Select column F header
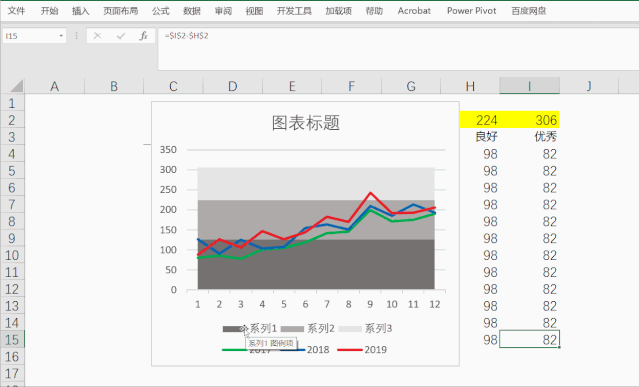The height and width of the screenshot is (387, 639). pos(351,86)
